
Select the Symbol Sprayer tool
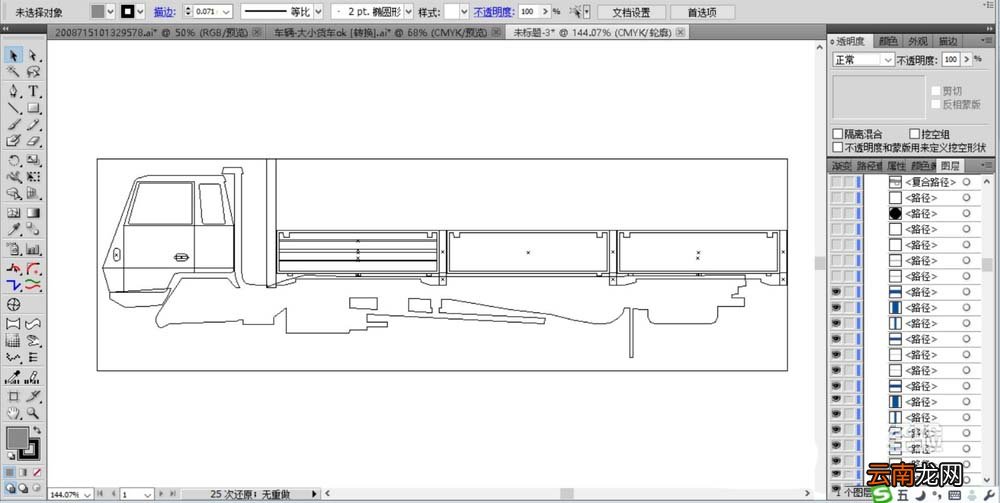click(x=14, y=249)
